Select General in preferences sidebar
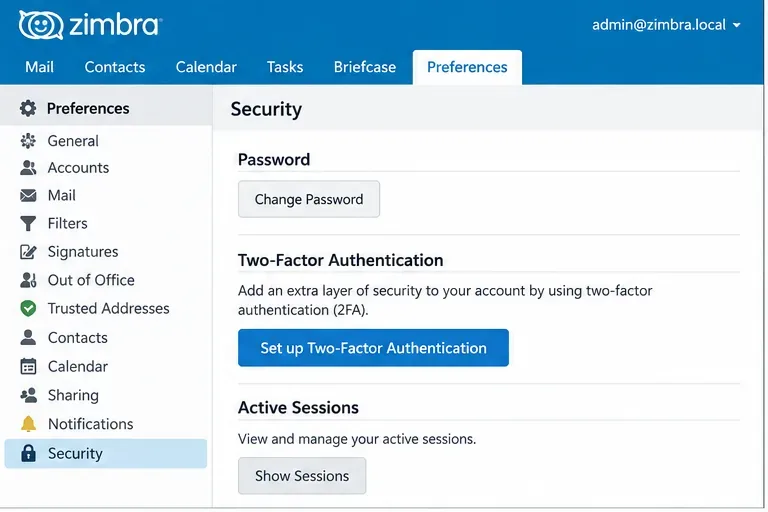The height and width of the screenshot is (512, 768). [x=73, y=141]
